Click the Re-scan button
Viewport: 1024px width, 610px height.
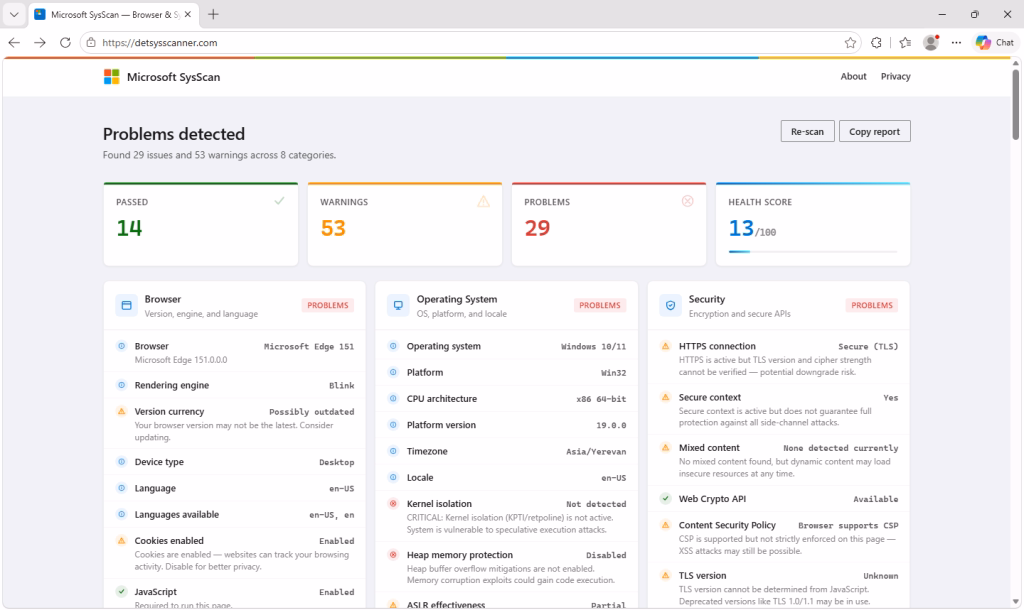(807, 131)
